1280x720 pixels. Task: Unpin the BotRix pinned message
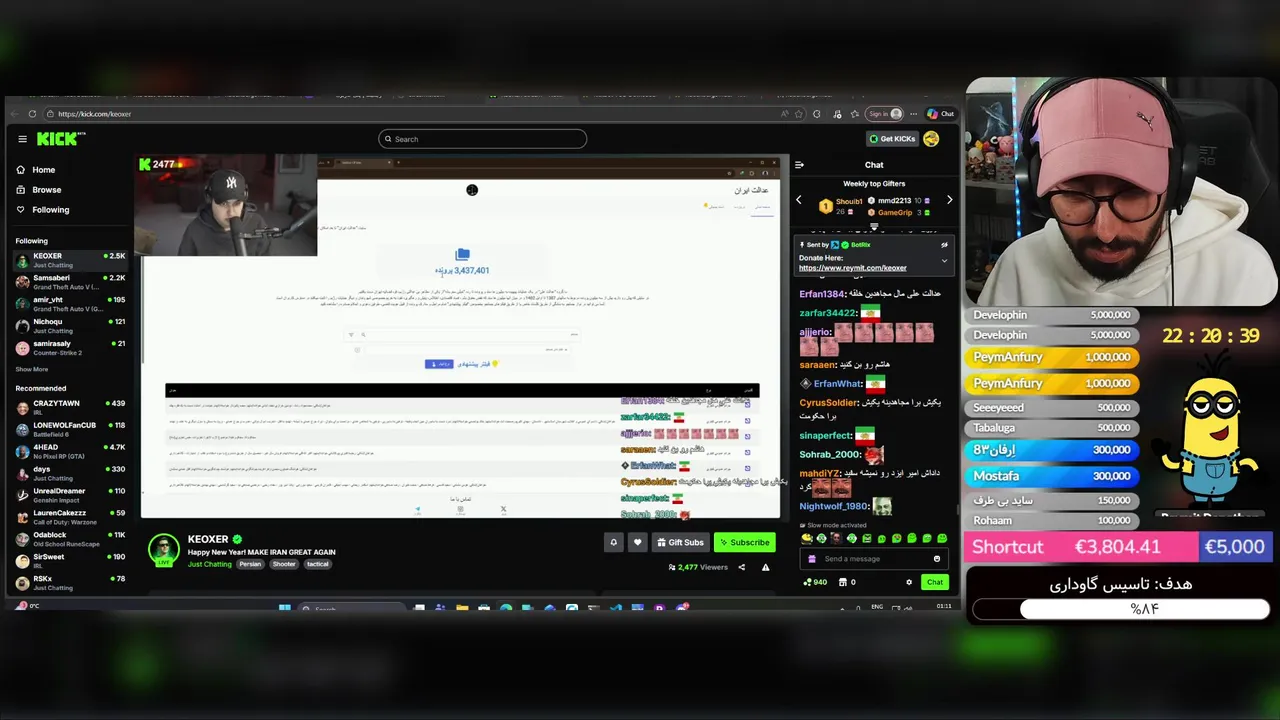(x=944, y=245)
